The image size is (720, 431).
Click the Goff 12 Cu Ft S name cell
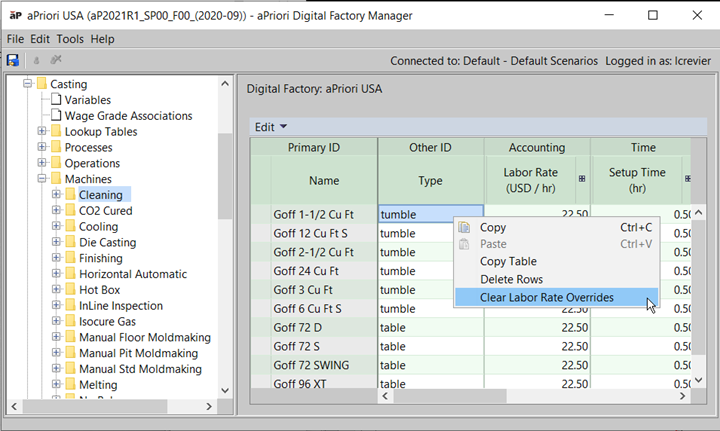pos(324,233)
